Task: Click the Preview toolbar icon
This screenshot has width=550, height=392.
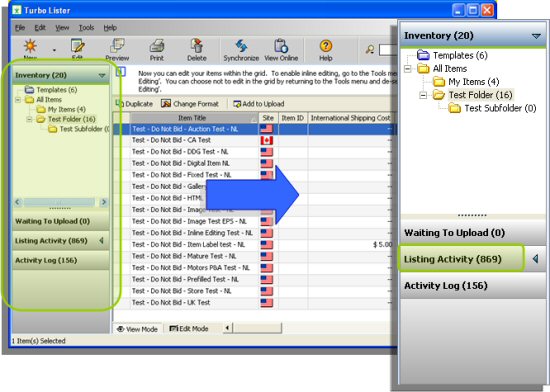Action: [x=117, y=46]
